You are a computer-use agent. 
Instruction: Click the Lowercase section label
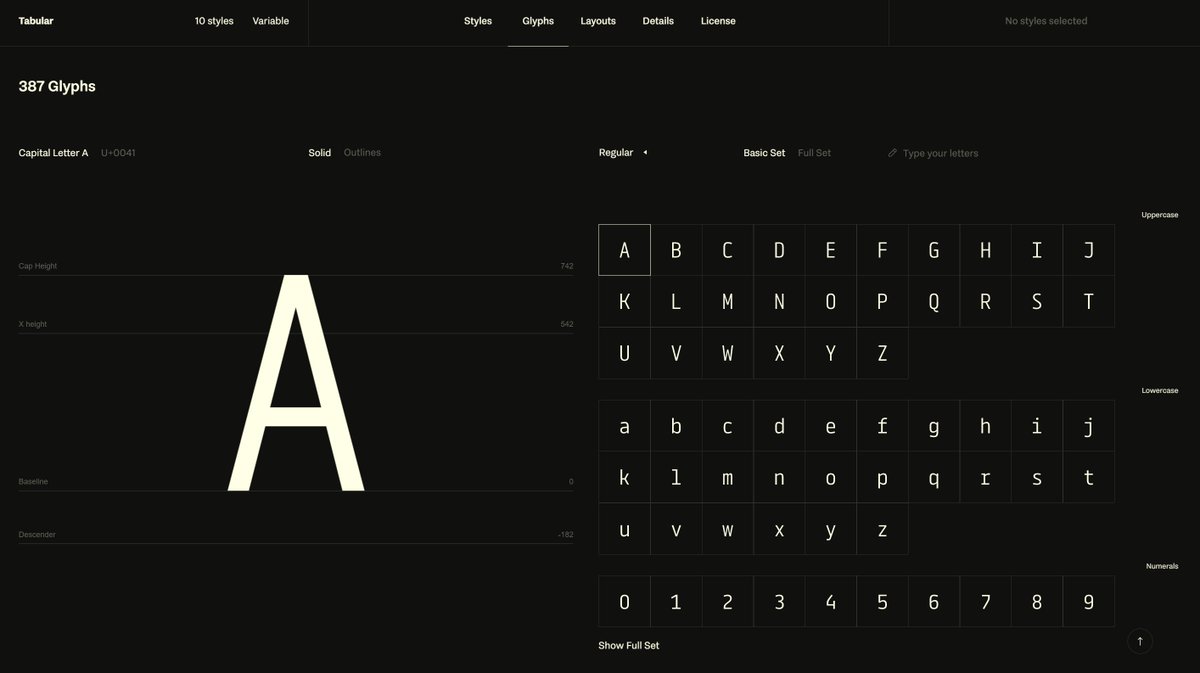[x=1160, y=391]
